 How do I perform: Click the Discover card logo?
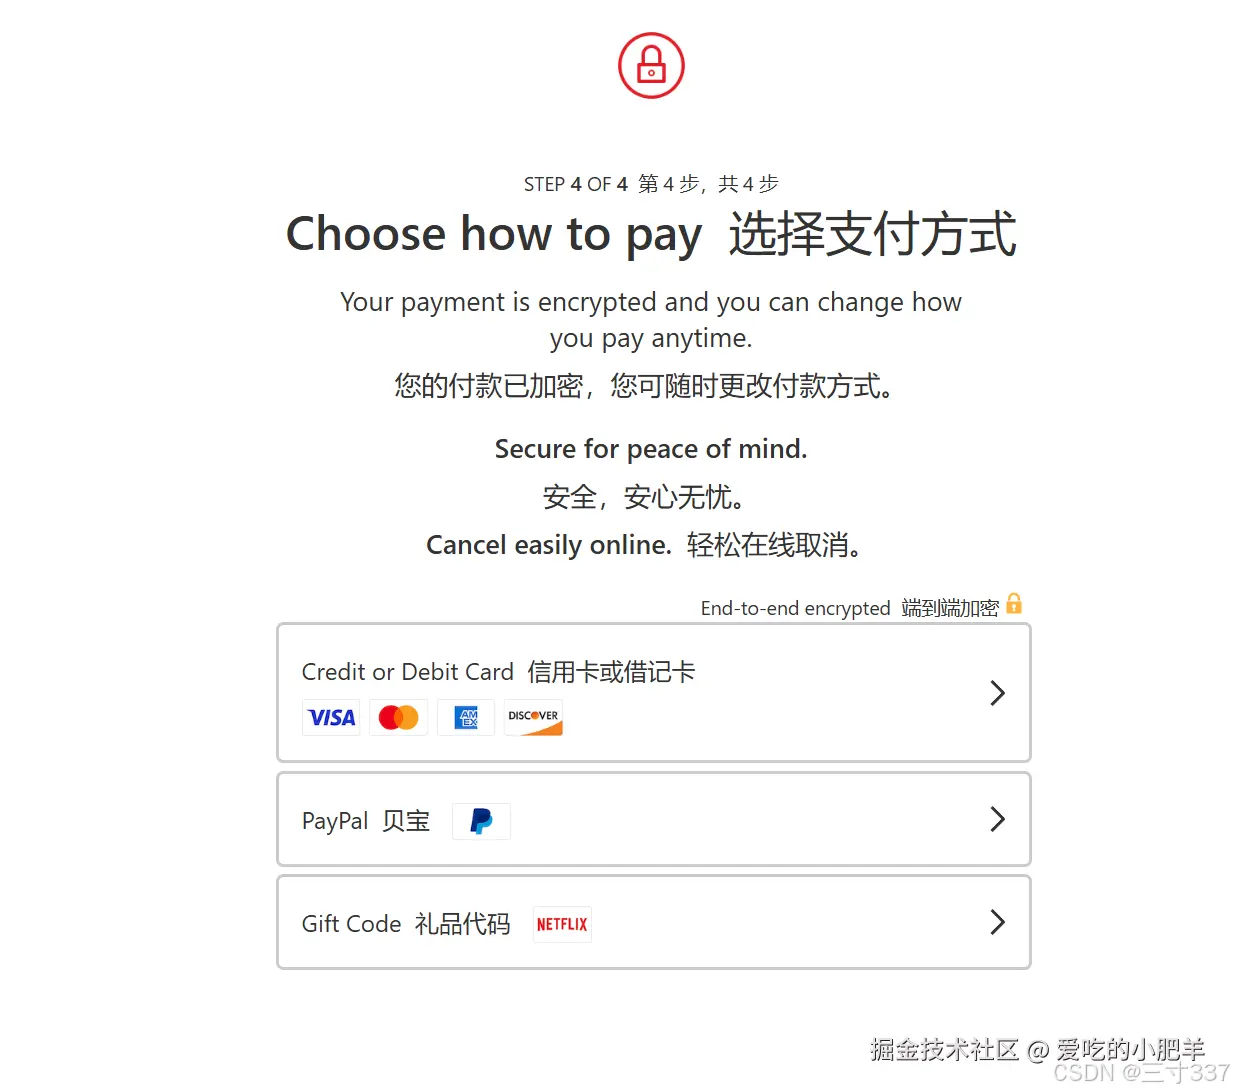point(533,718)
